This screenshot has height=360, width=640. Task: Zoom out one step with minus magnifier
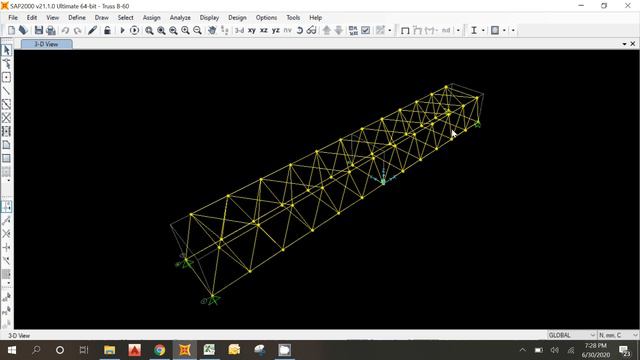click(x=197, y=30)
